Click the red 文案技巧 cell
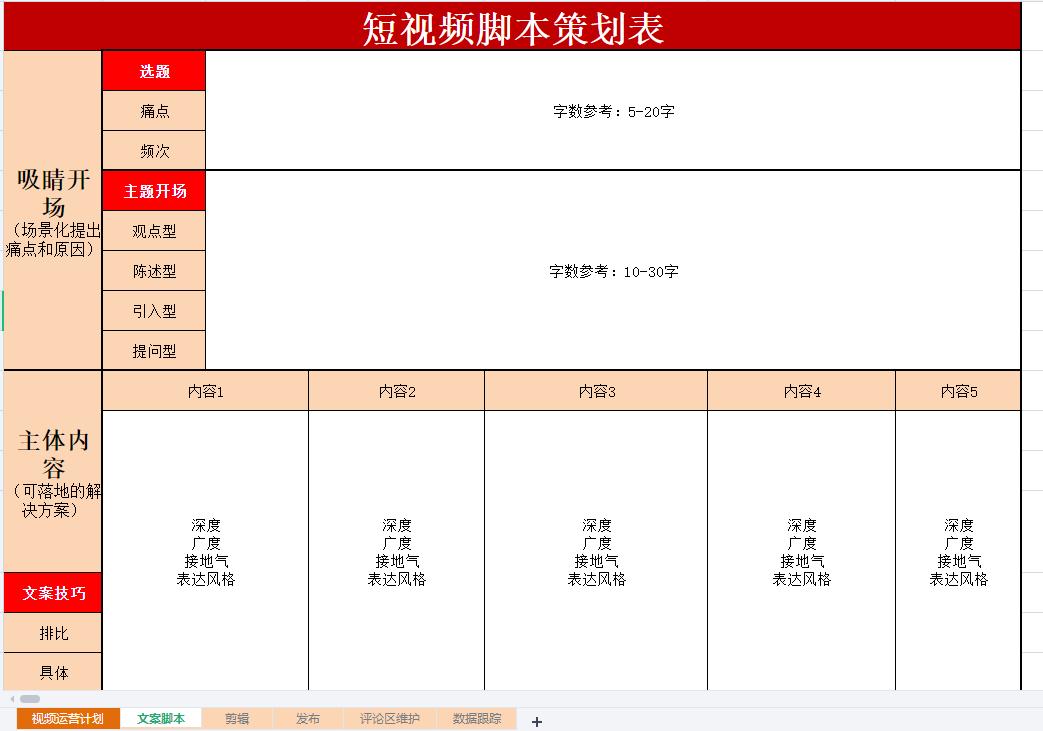Image resolution: width=1043 pixels, height=731 pixels. (52, 592)
